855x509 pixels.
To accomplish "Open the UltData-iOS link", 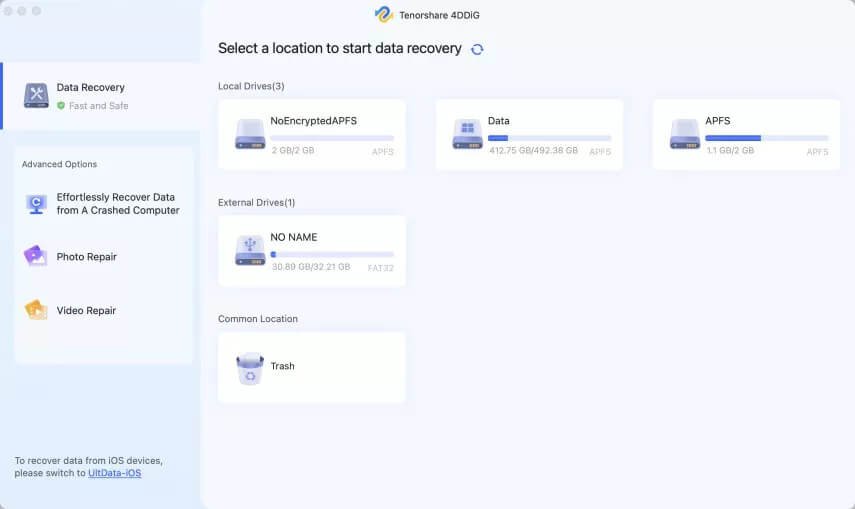I will 115,473.
